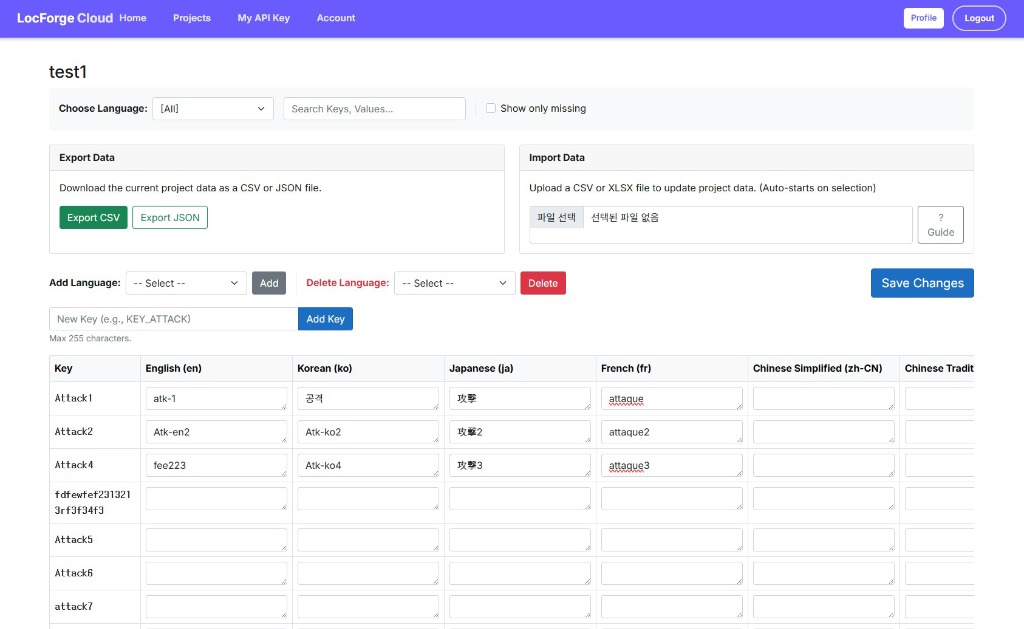Export project data as JSON
The width and height of the screenshot is (1024, 629).
tap(169, 217)
